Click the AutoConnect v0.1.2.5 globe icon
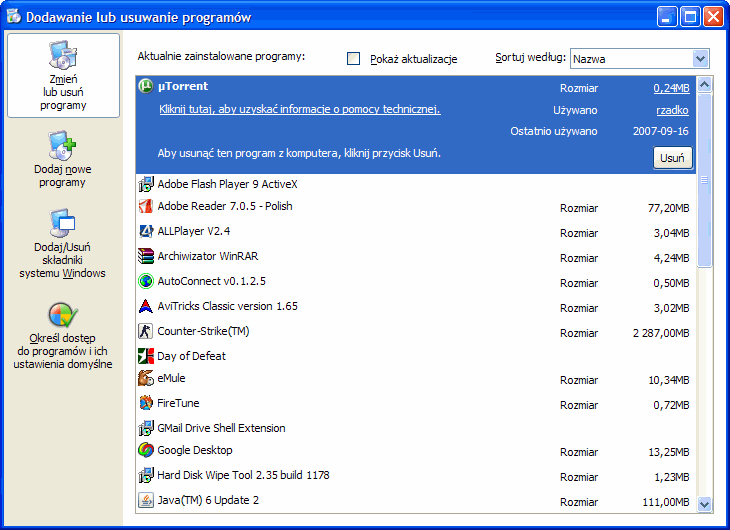Screen dimensions: 730x530 [146, 281]
